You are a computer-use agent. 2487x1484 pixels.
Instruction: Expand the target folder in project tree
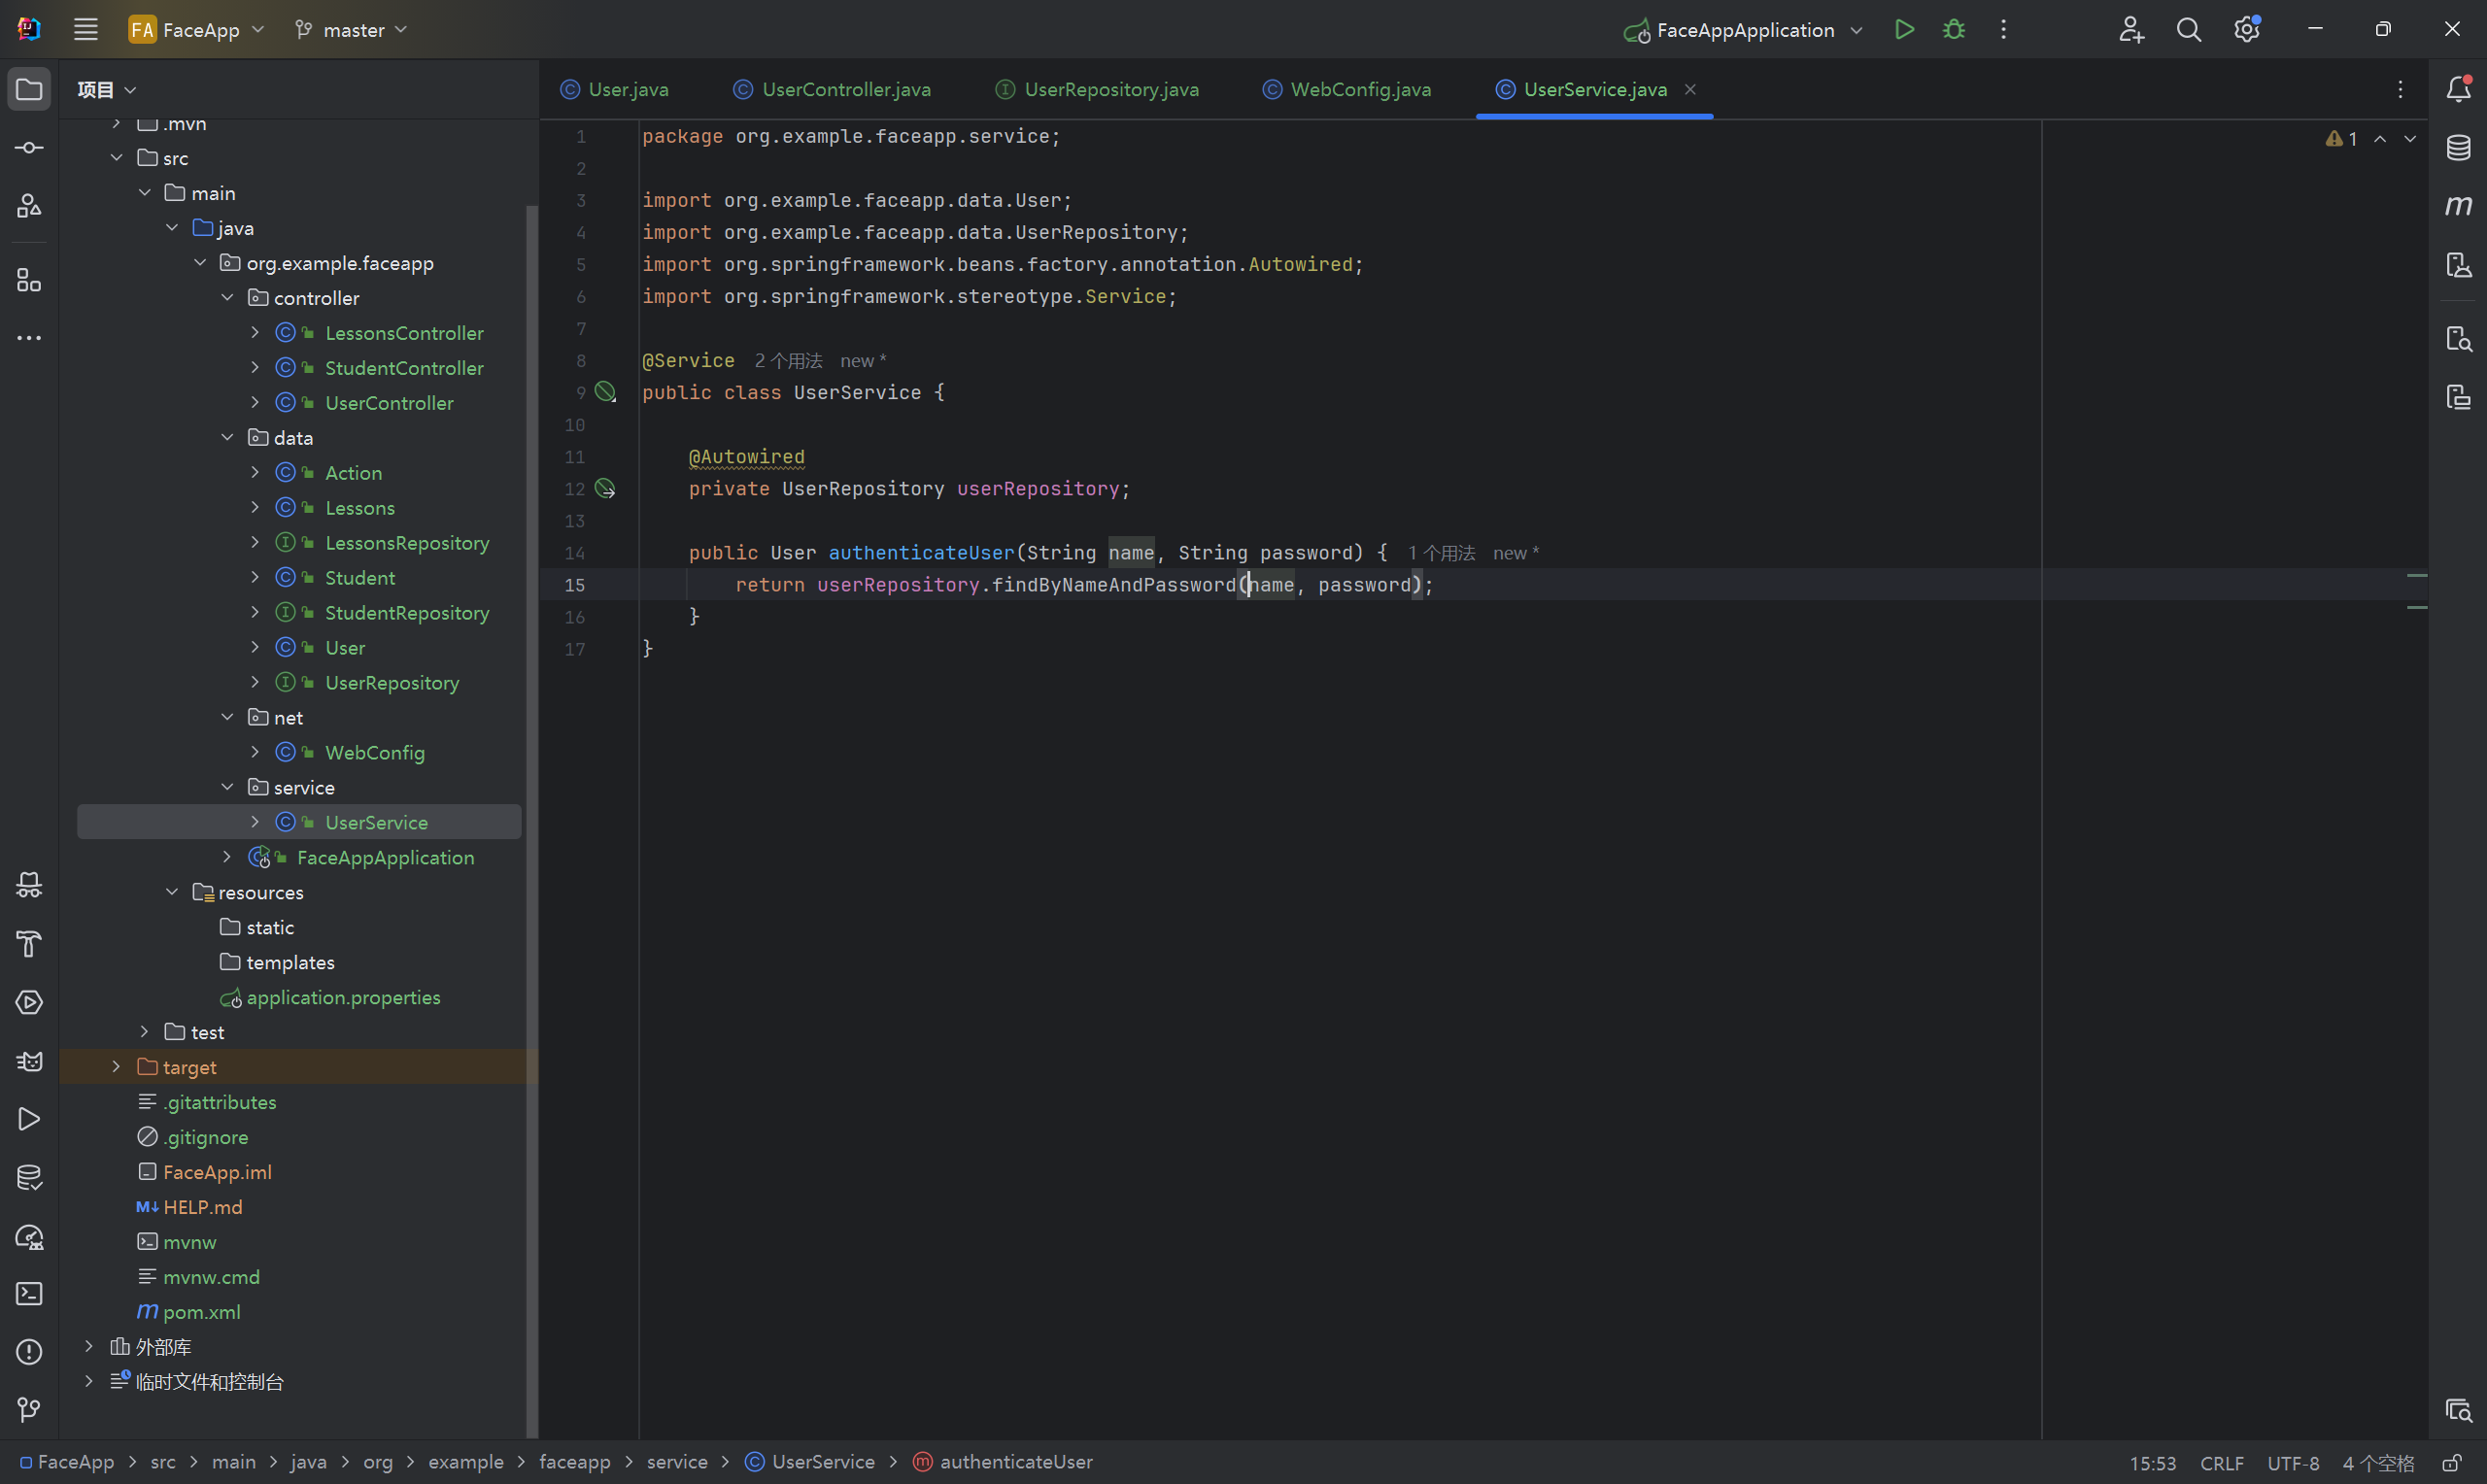point(116,1067)
